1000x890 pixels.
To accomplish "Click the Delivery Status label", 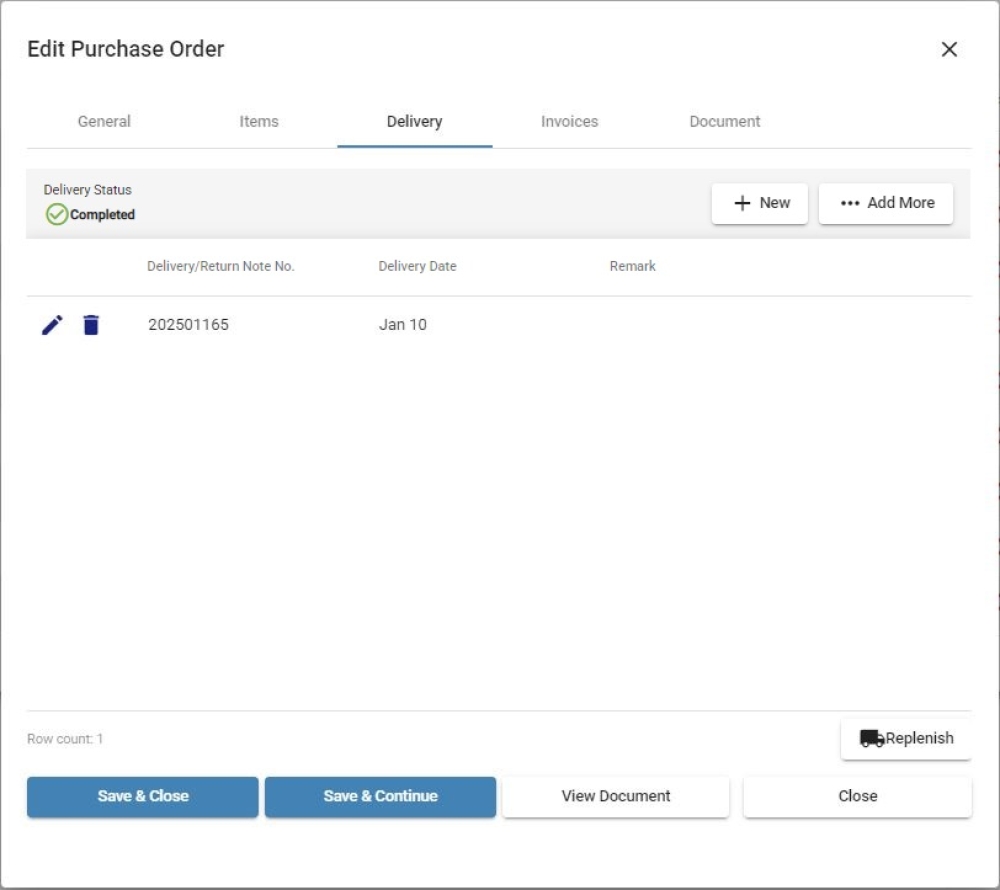I will point(87,190).
